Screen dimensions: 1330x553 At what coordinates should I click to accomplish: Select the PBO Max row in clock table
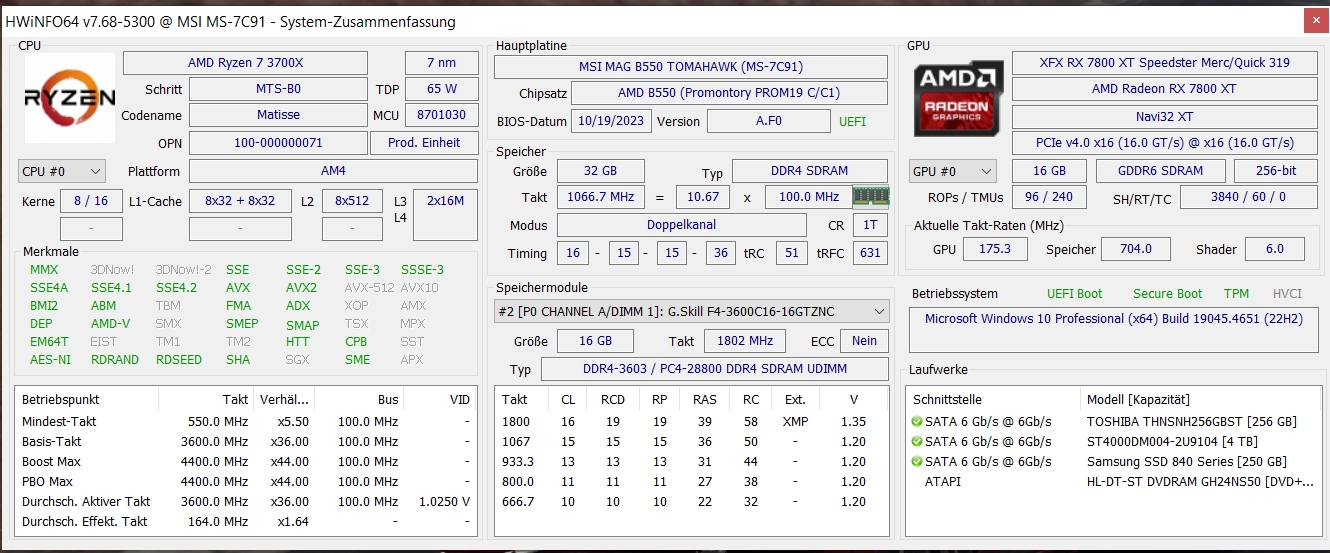[246, 481]
